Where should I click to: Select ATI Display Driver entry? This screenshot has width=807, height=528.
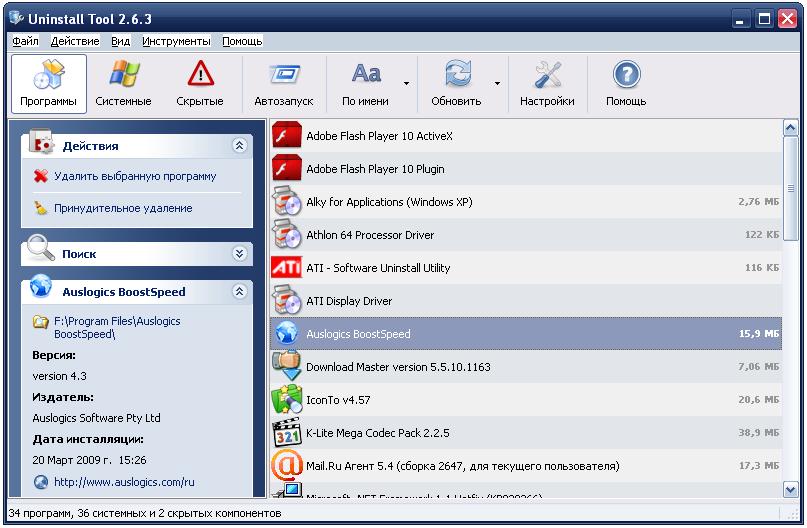[526, 301]
